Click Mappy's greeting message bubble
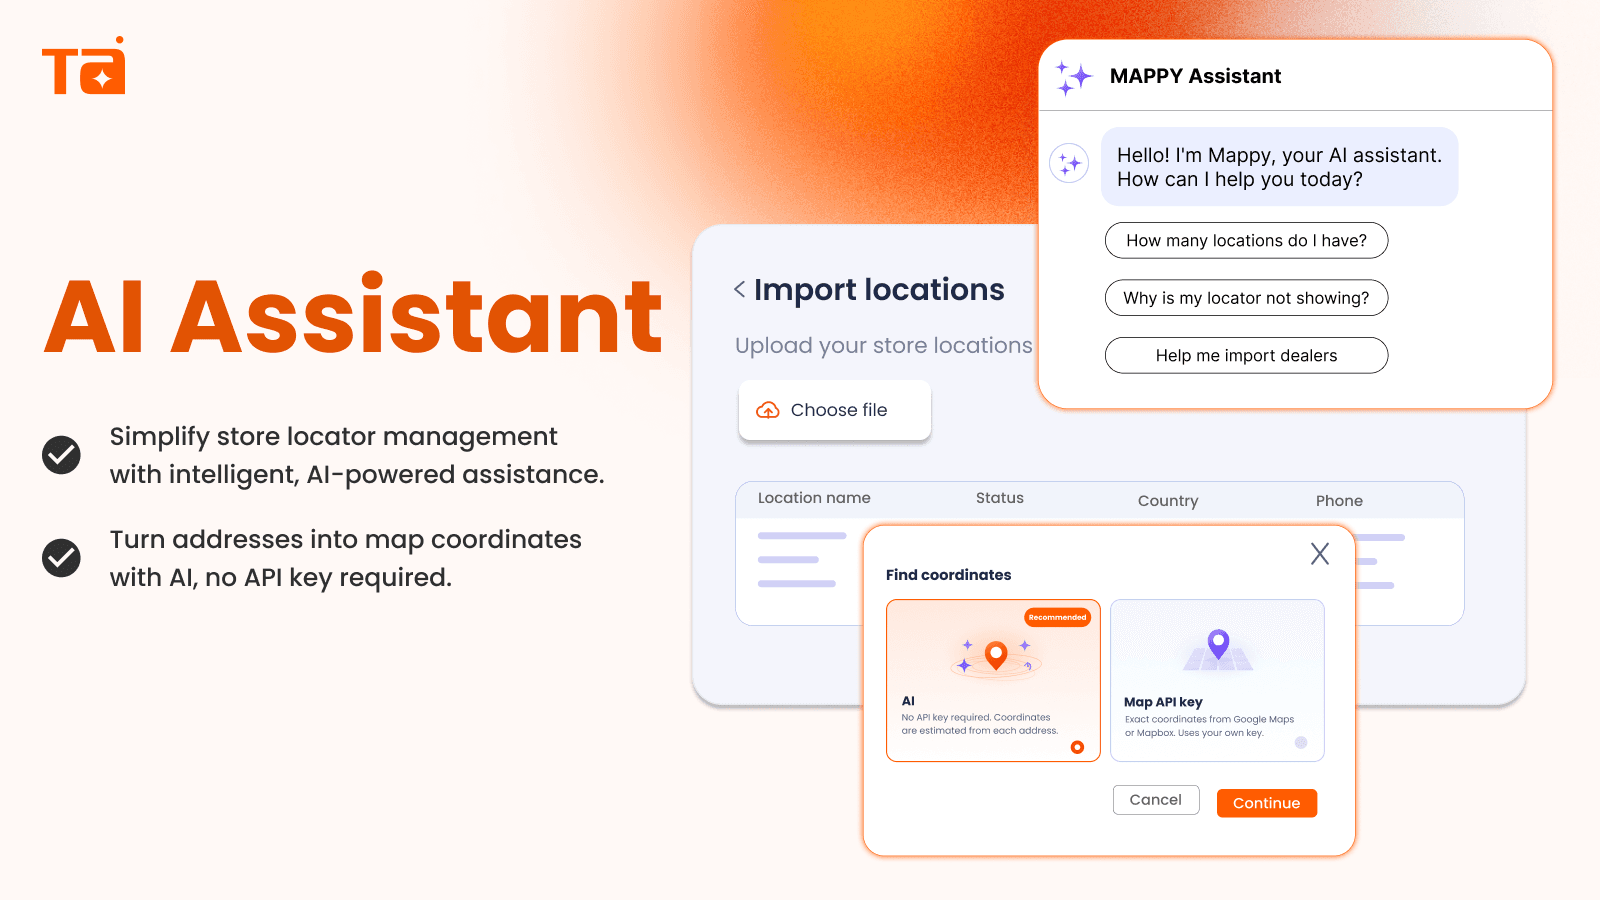This screenshot has height=900, width=1600. (1280, 167)
